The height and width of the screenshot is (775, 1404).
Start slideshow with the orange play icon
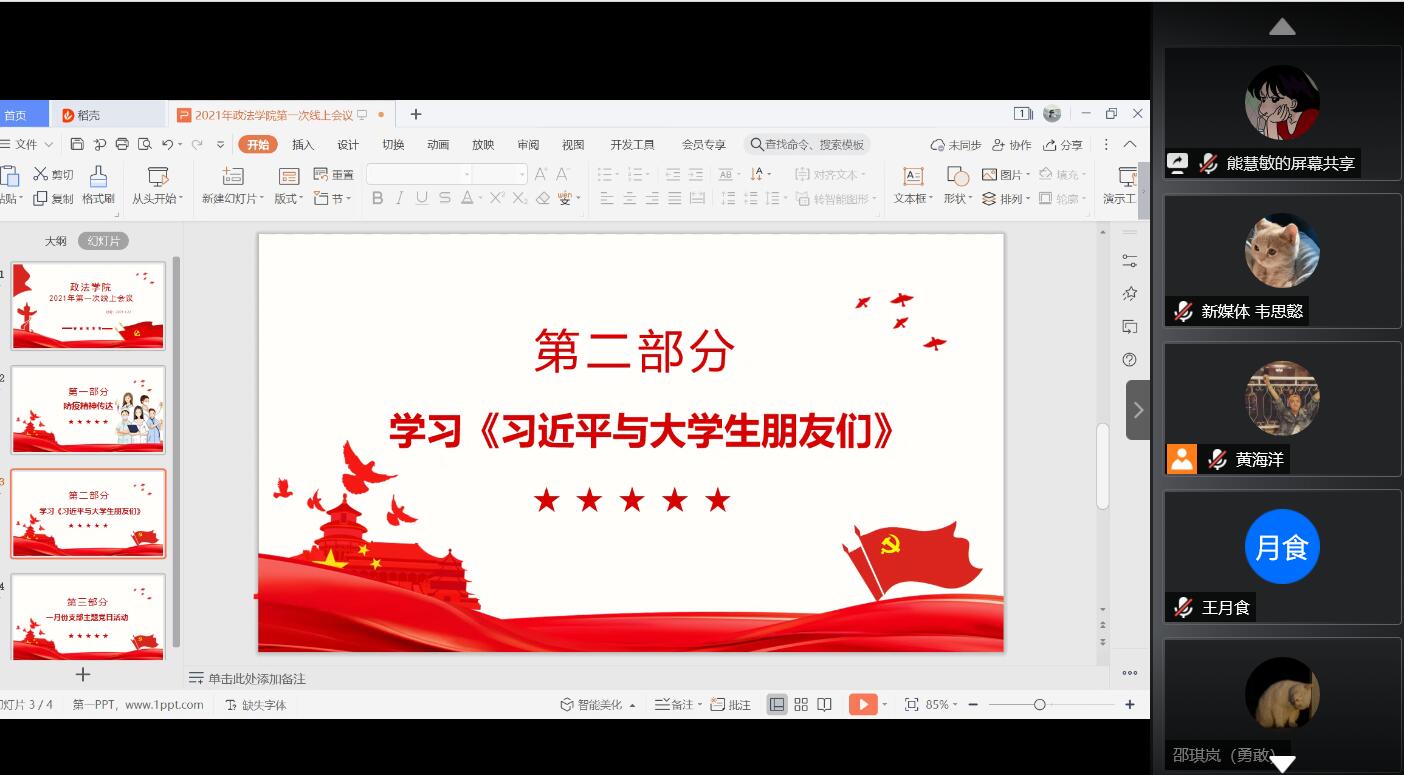(x=862, y=704)
